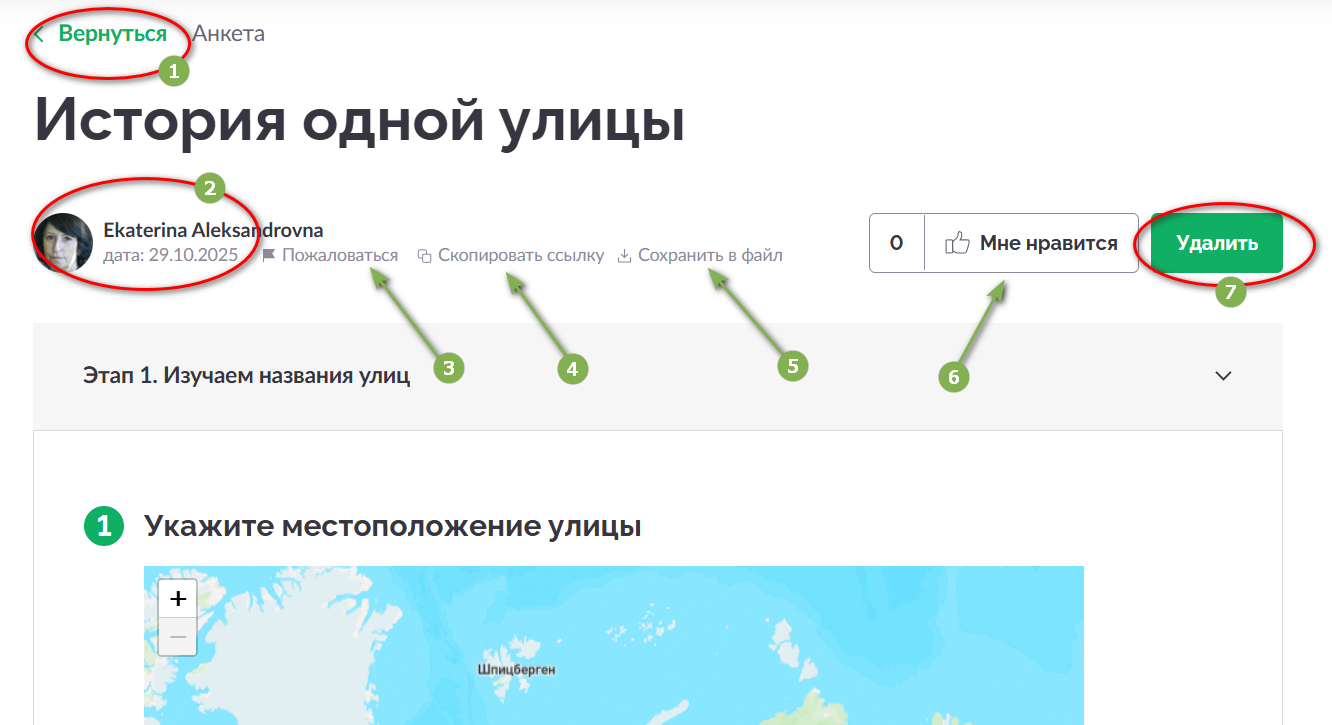Go back via the Вернуться link

coord(112,34)
